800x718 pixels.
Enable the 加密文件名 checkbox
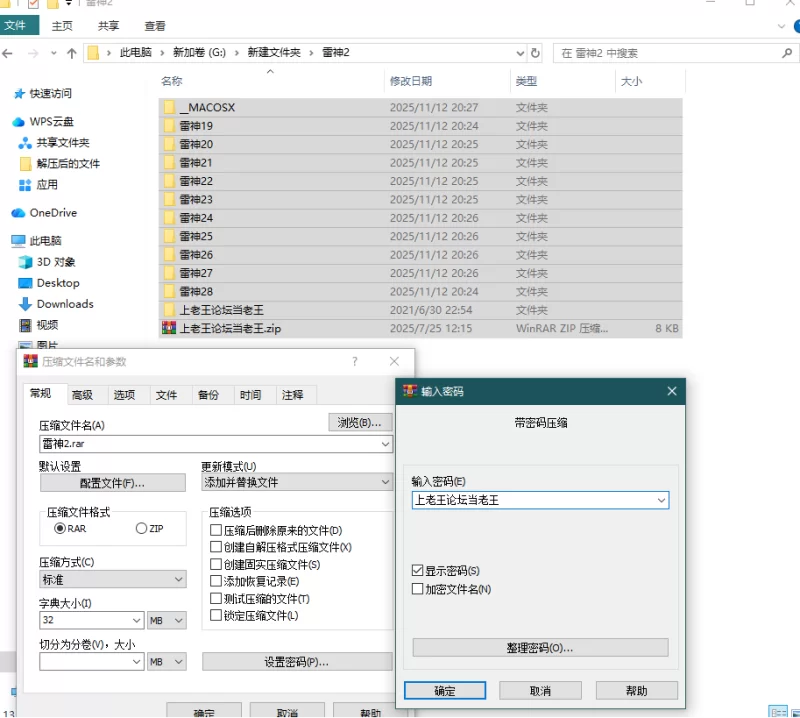418,589
